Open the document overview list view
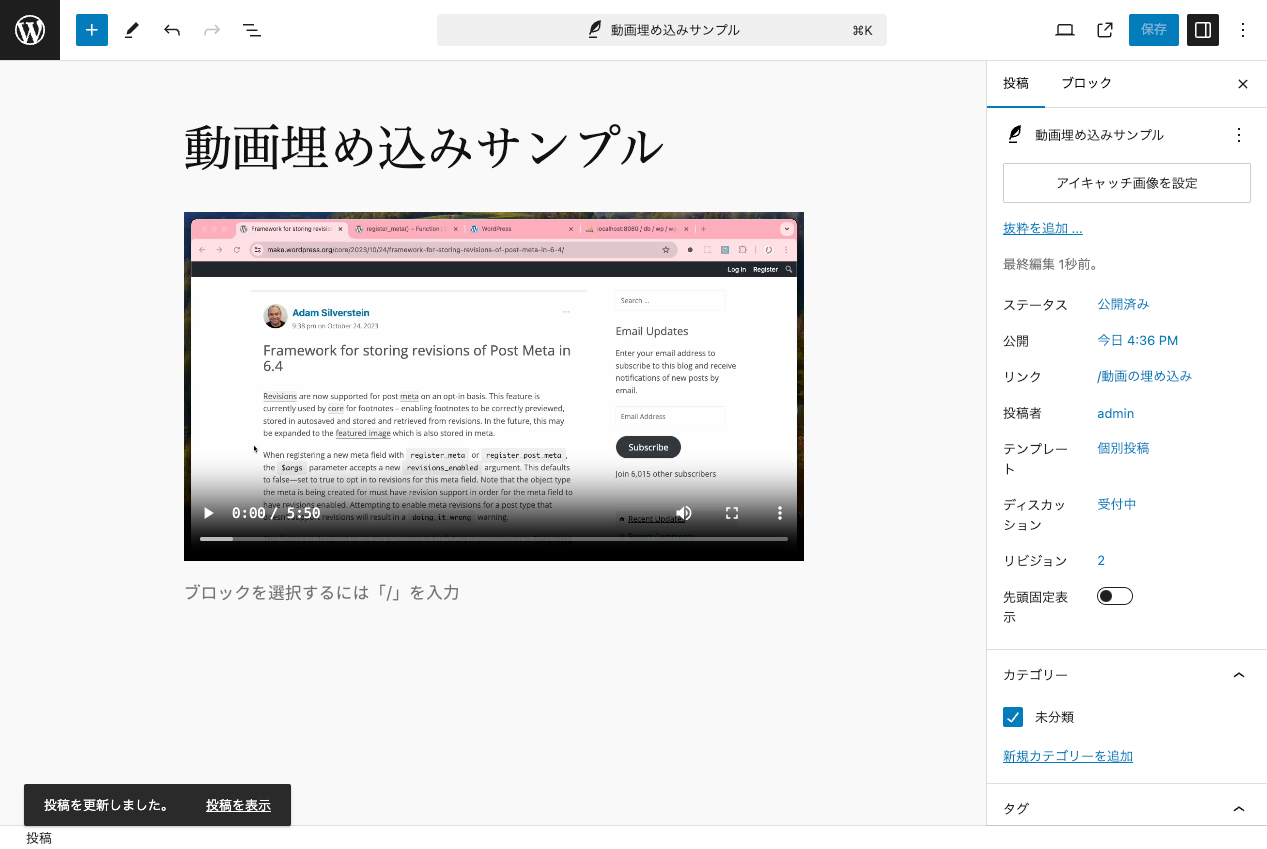 [252, 30]
